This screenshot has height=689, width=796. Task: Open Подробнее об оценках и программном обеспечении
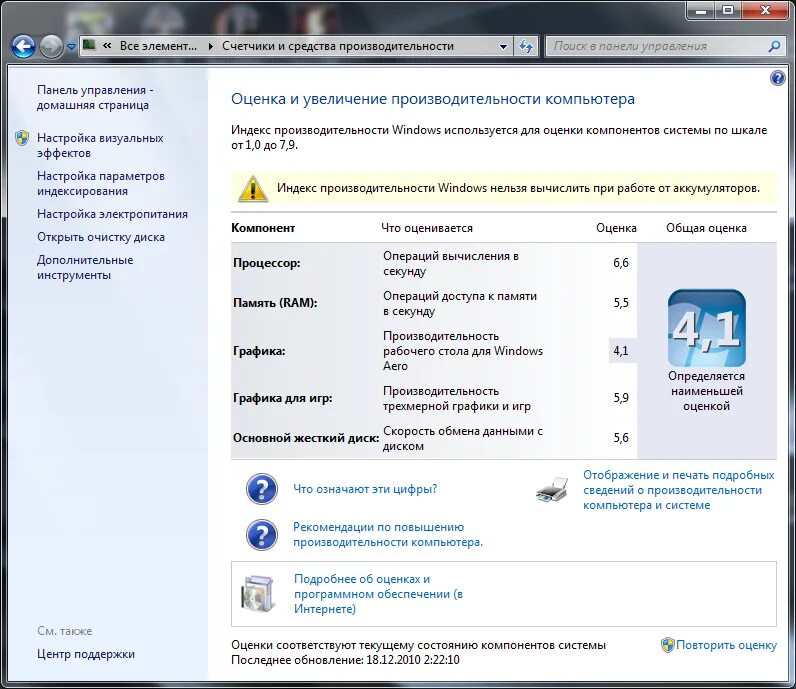point(378,594)
